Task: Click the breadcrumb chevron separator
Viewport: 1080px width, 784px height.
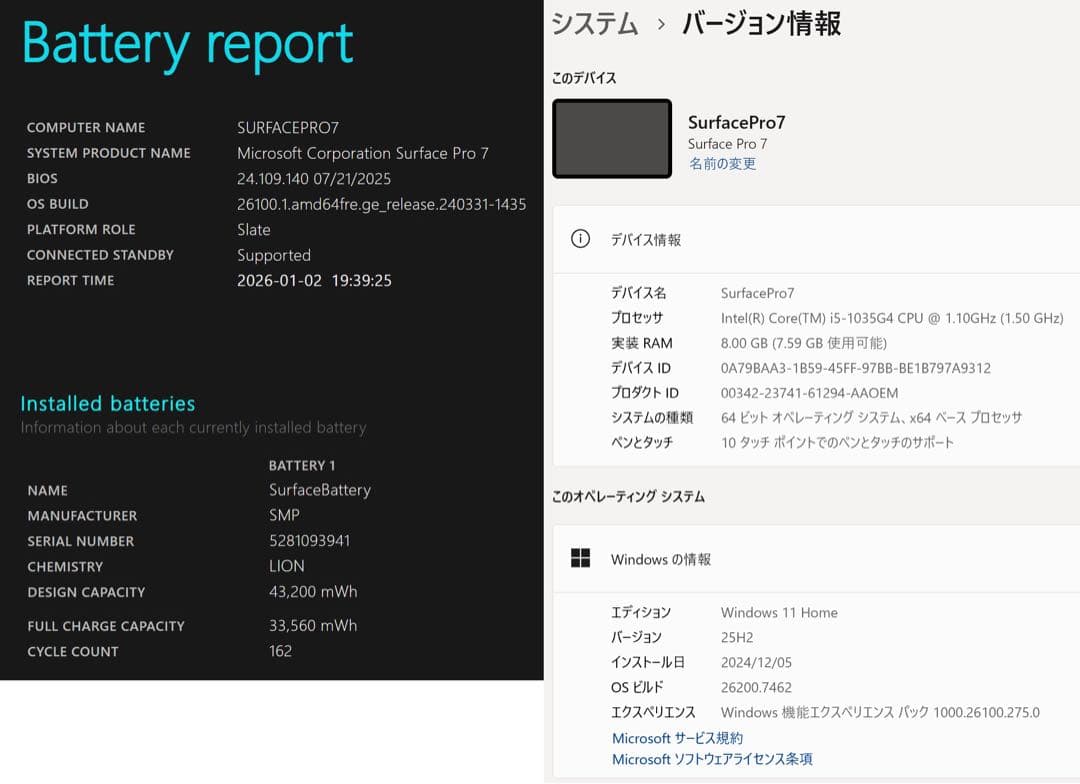Action: point(661,25)
